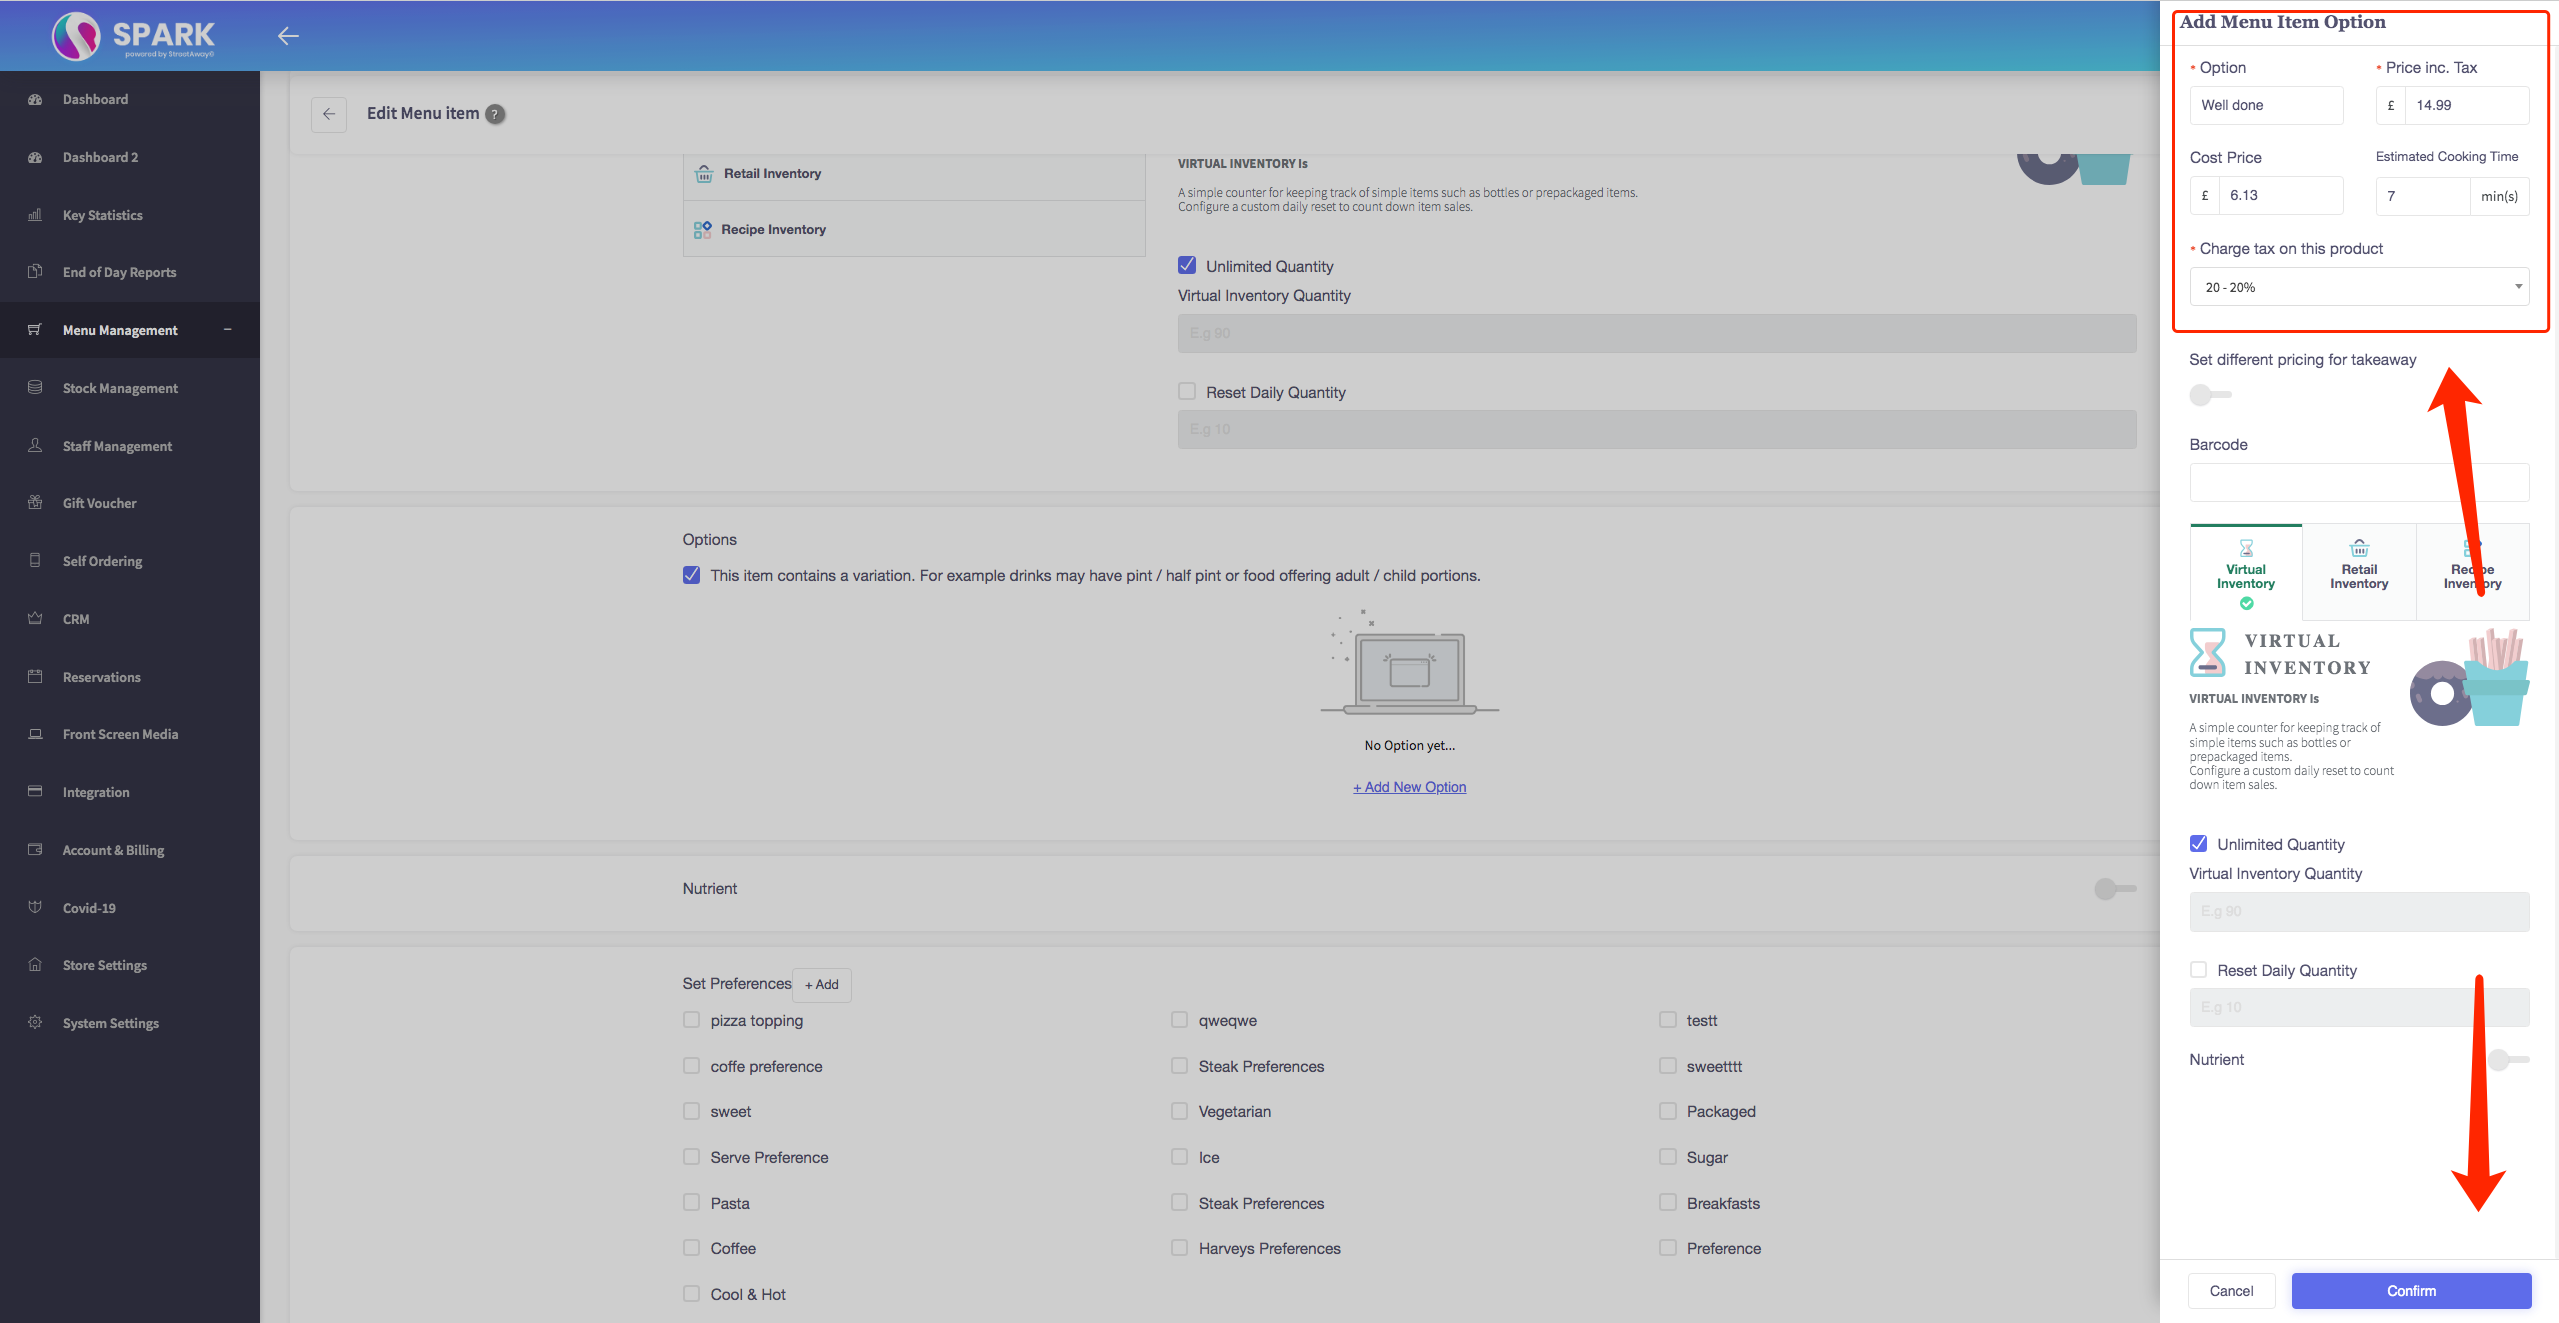Image resolution: width=2559 pixels, height=1323 pixels.
Task: Check the Steak Preferences checkbox below qweqwe
Action: [1179, 1066]
